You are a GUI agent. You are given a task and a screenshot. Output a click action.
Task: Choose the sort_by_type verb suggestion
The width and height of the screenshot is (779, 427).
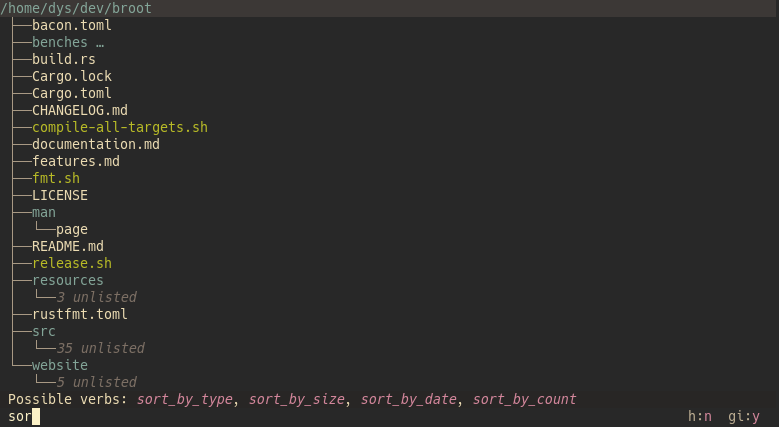click(x=185, y=399)
